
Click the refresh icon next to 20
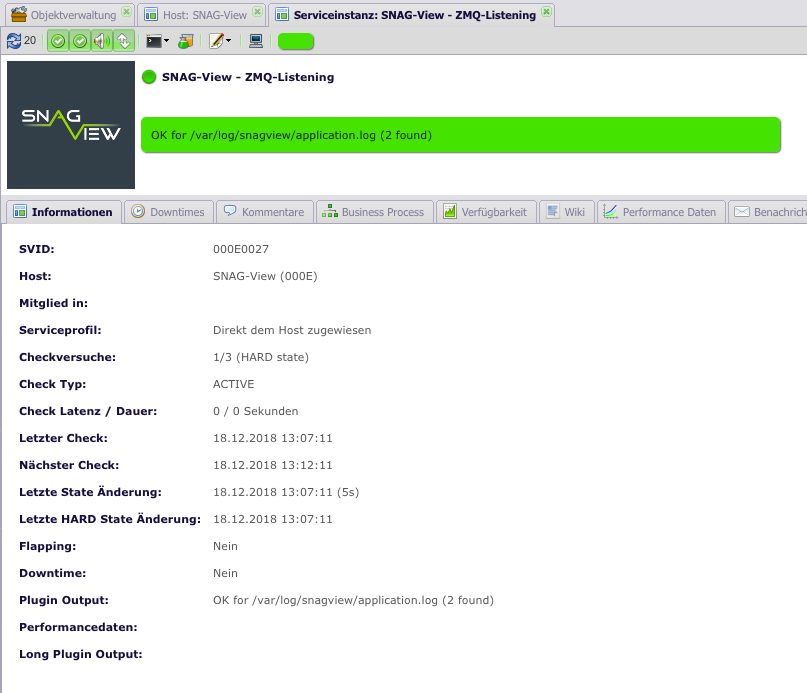coord(14,41)
